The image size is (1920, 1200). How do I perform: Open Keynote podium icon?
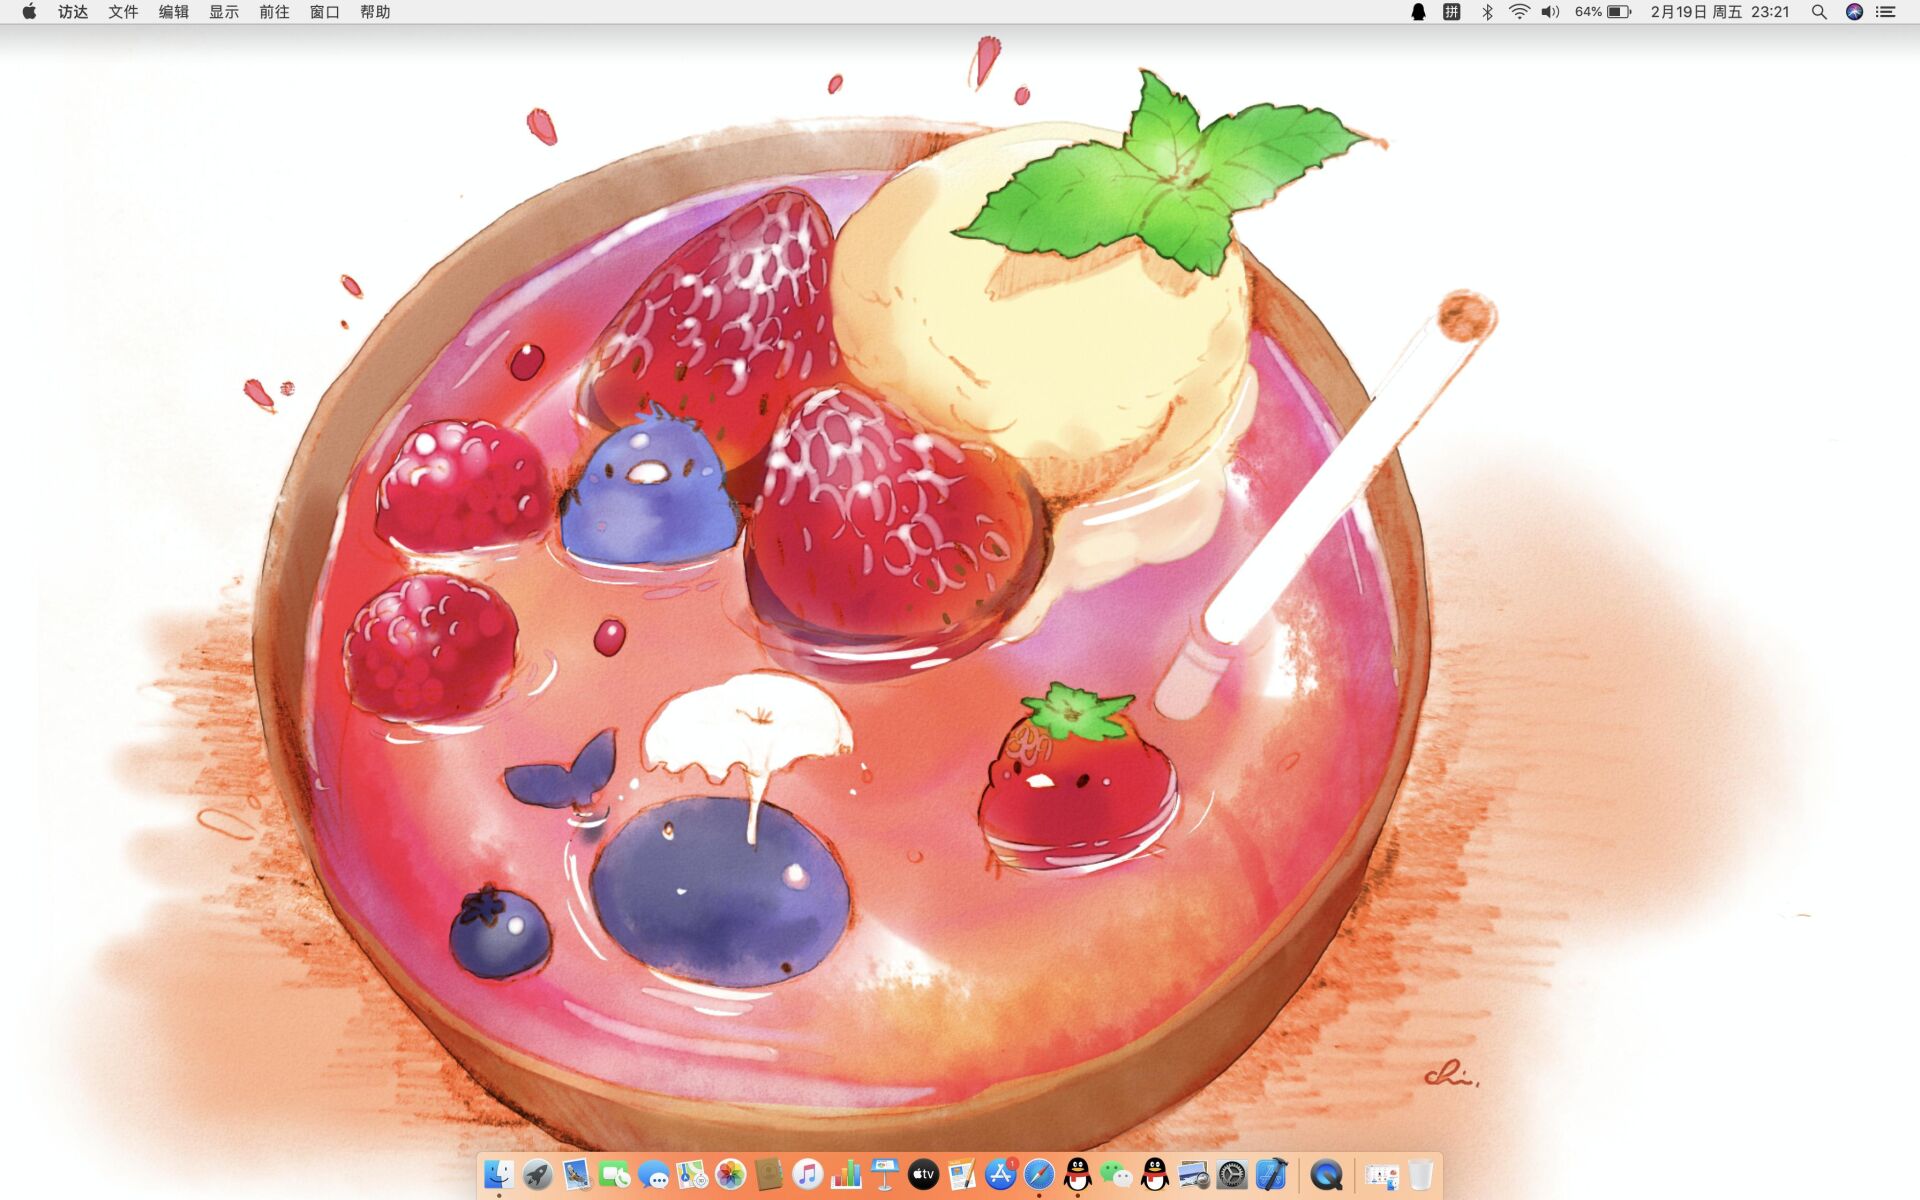885,1174
